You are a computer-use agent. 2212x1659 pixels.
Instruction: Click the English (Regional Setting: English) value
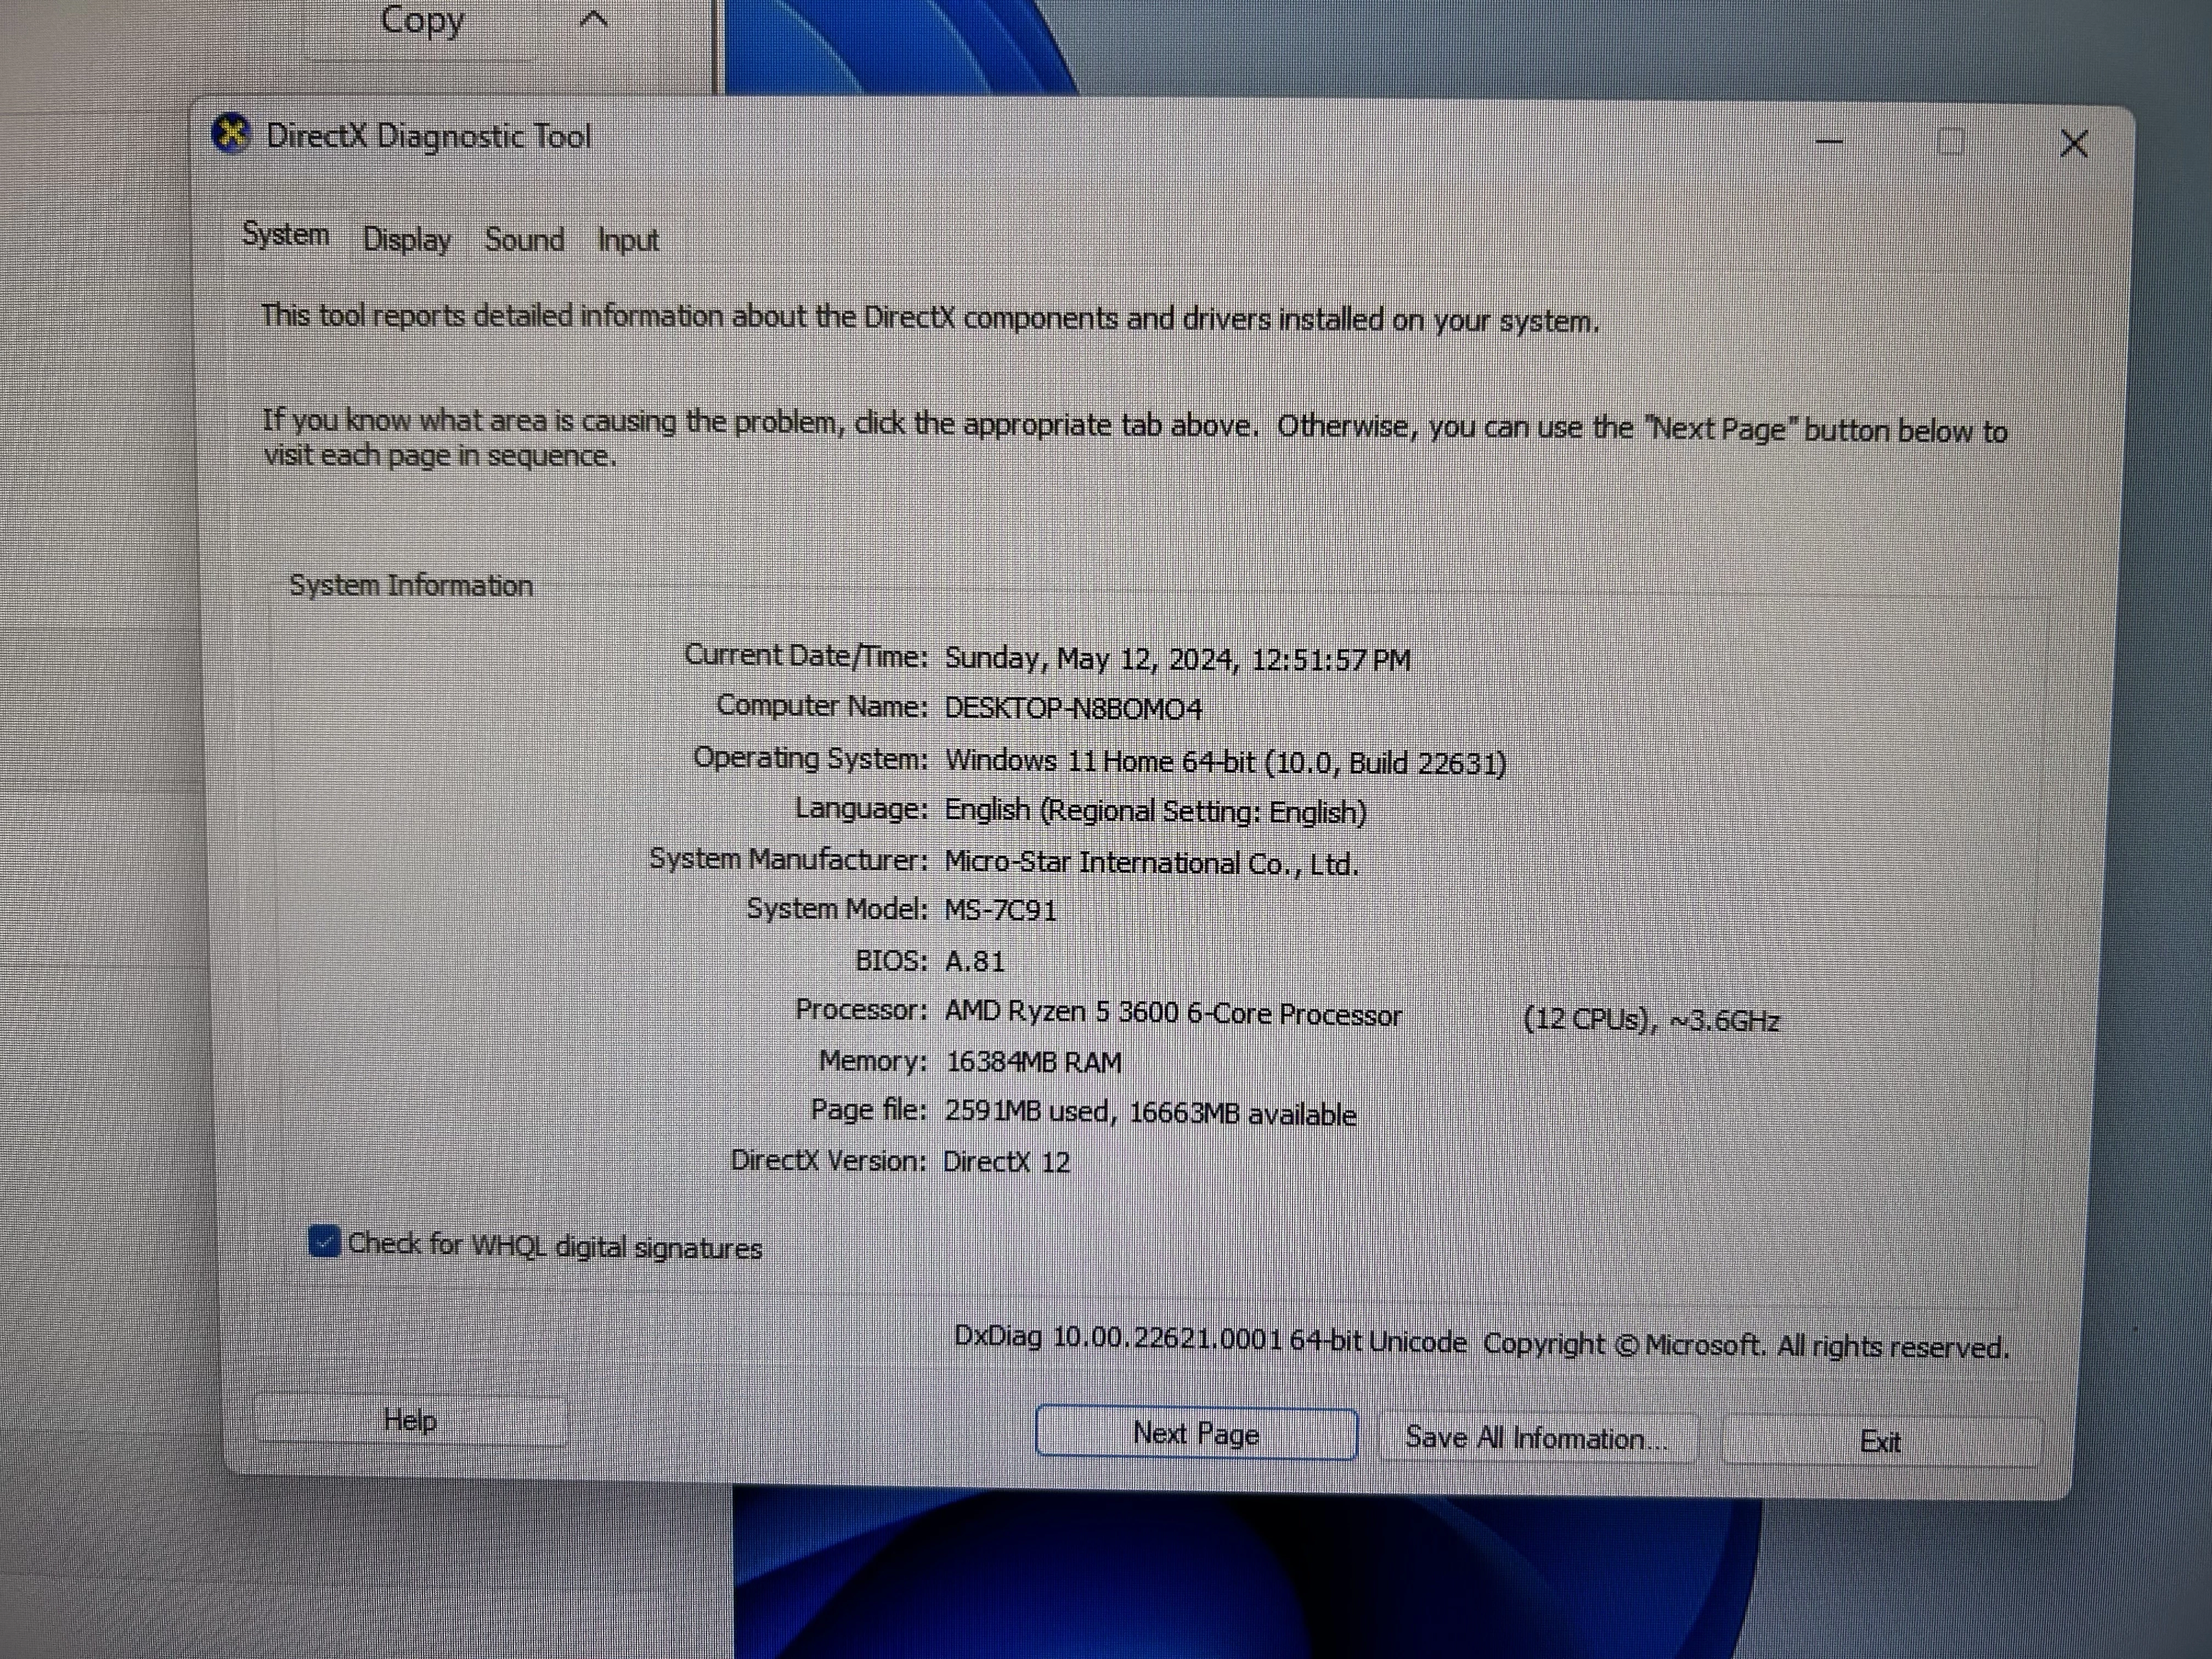[x=1156, y=811]
